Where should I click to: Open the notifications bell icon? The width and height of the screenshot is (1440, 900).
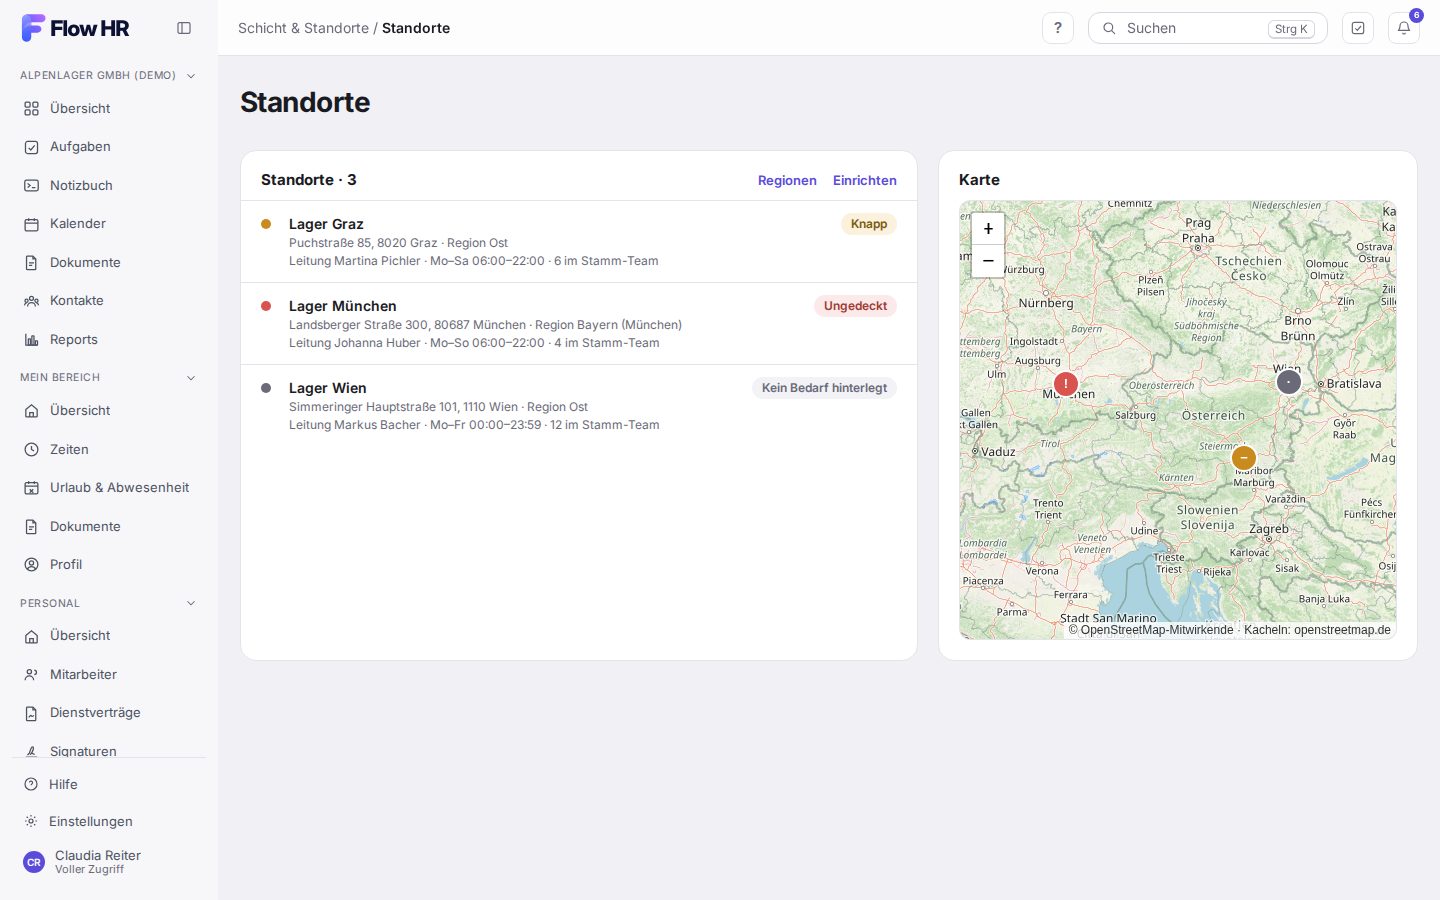(x=1404, y=28)
